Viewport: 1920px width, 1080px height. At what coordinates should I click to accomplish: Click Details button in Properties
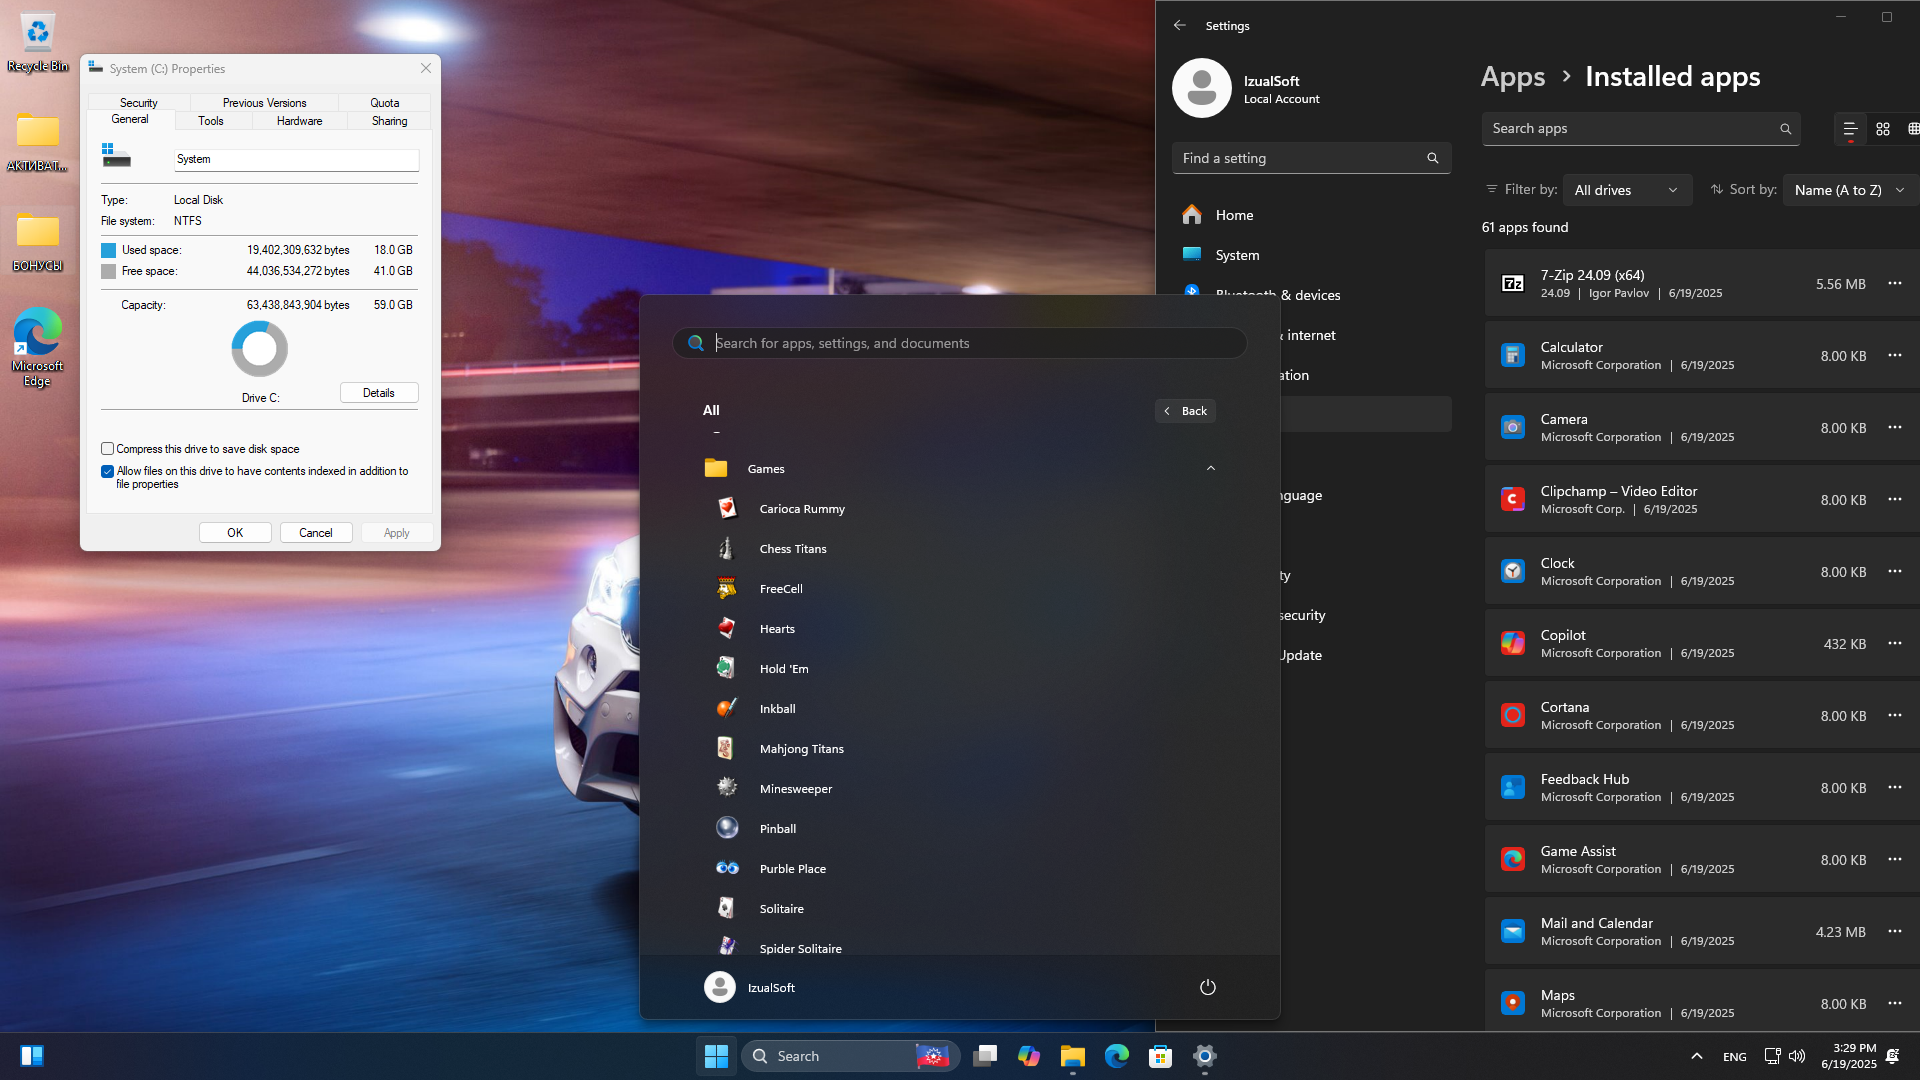(x=379, y=393)
